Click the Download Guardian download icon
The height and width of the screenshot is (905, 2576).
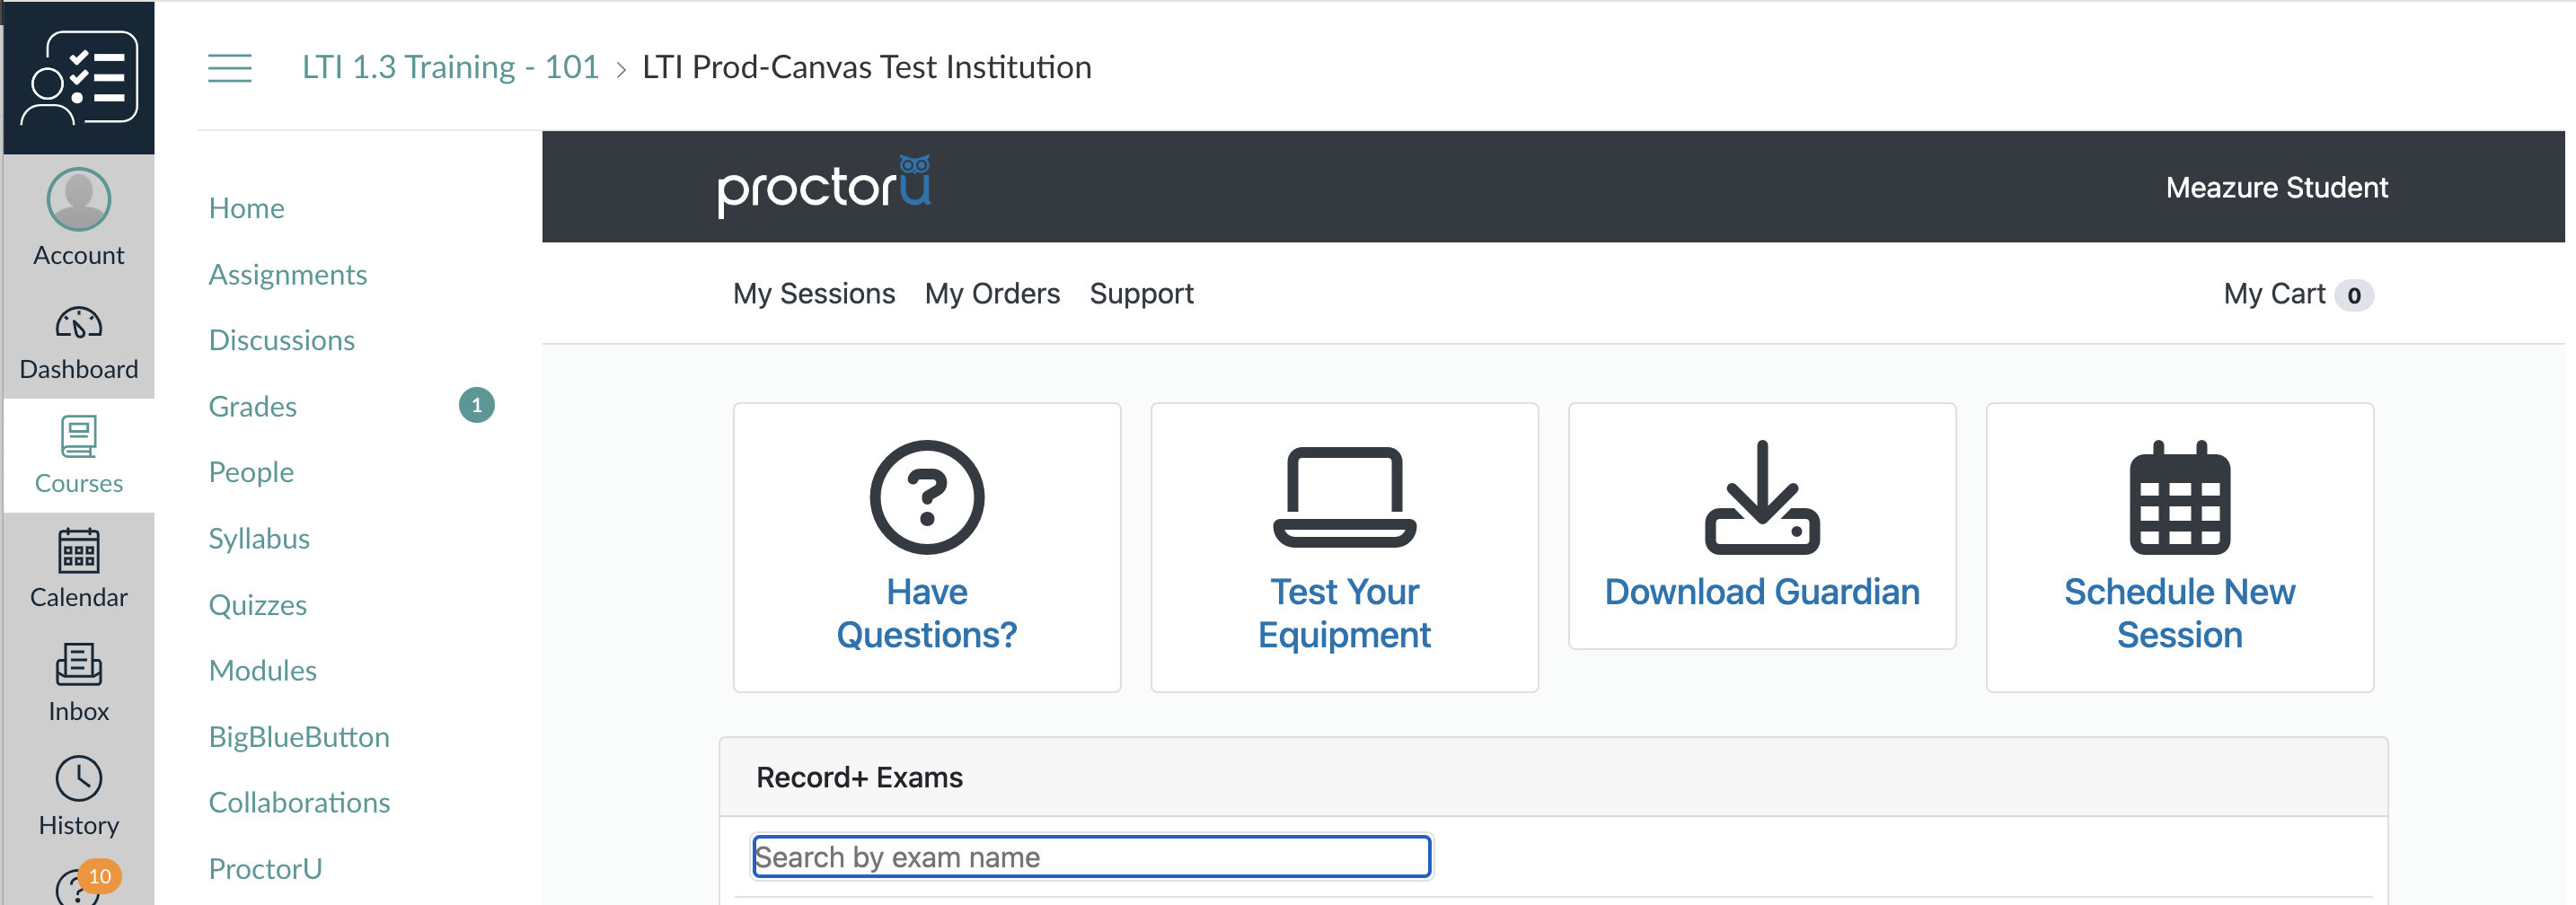click(x=1761, y=497)
